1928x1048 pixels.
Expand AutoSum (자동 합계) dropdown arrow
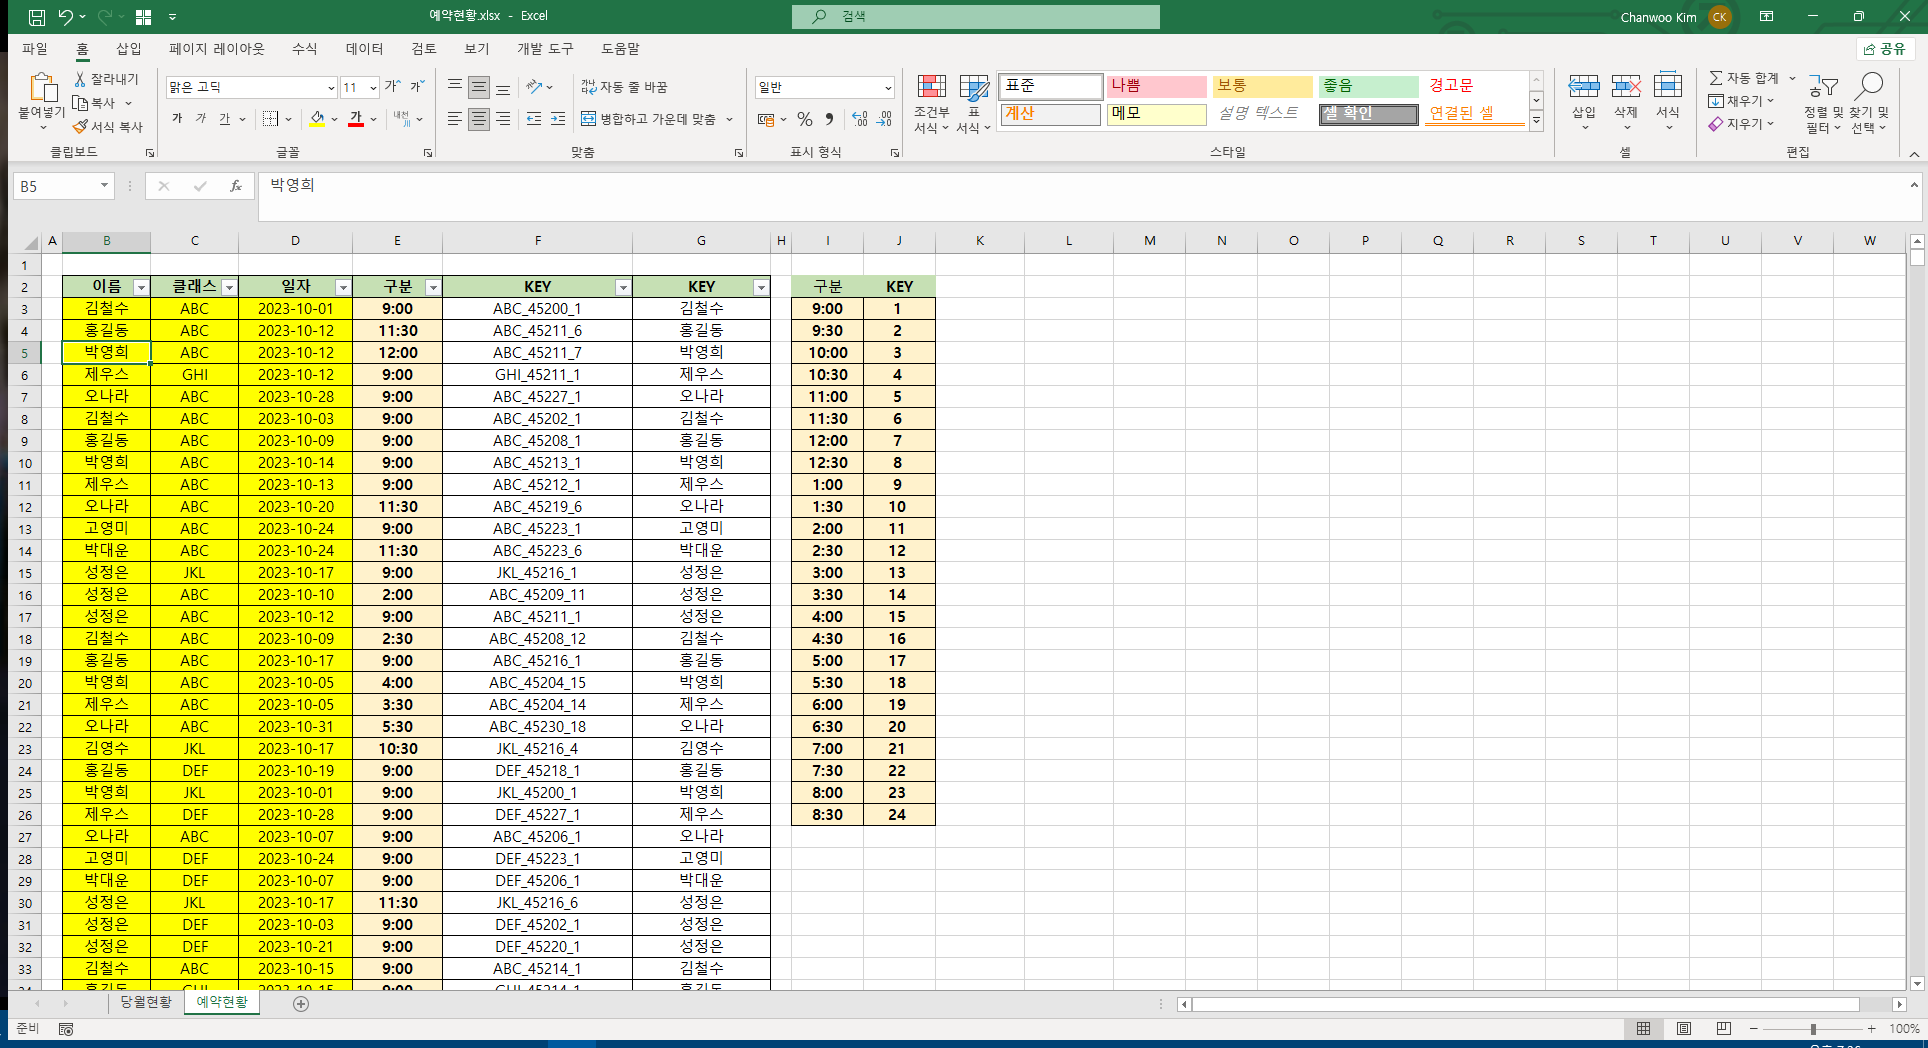[1792, 78]
